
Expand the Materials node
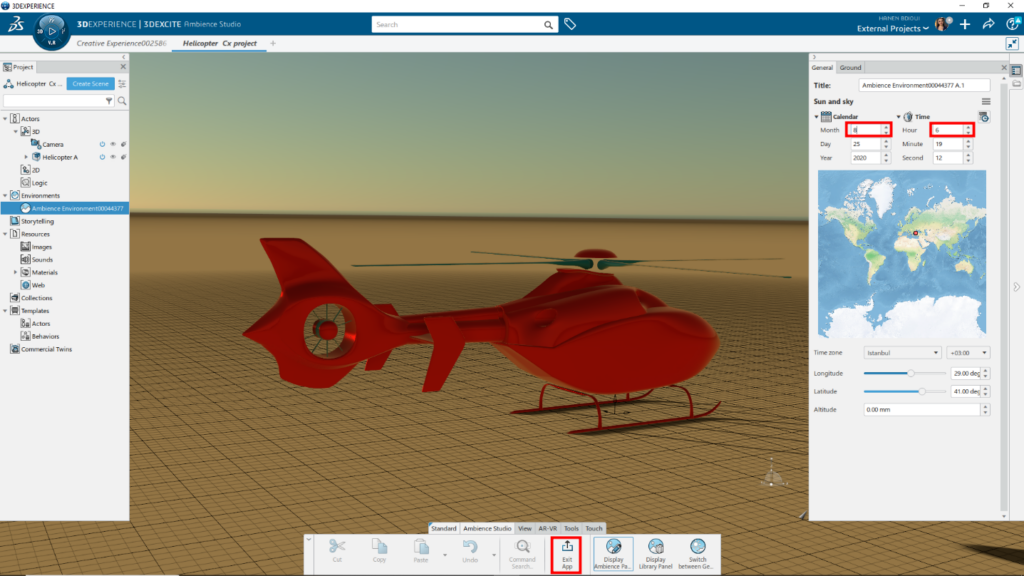(16, 272)
